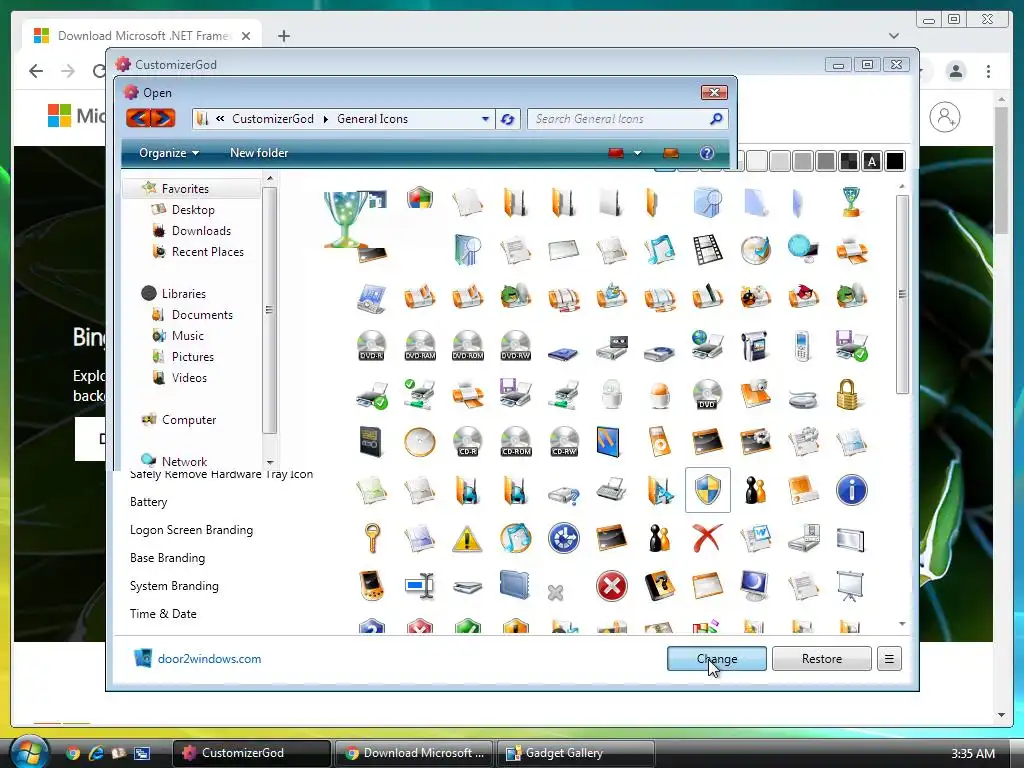Select the DVD-RAM disc icon

[x=420, y=345]
